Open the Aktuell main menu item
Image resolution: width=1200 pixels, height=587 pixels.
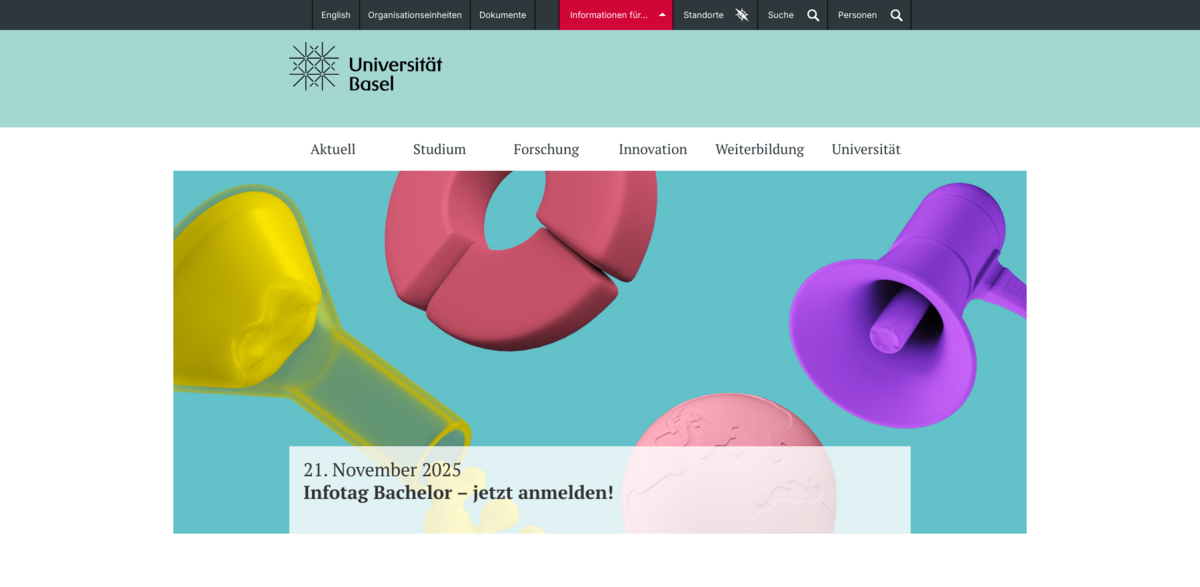(333, 149)
